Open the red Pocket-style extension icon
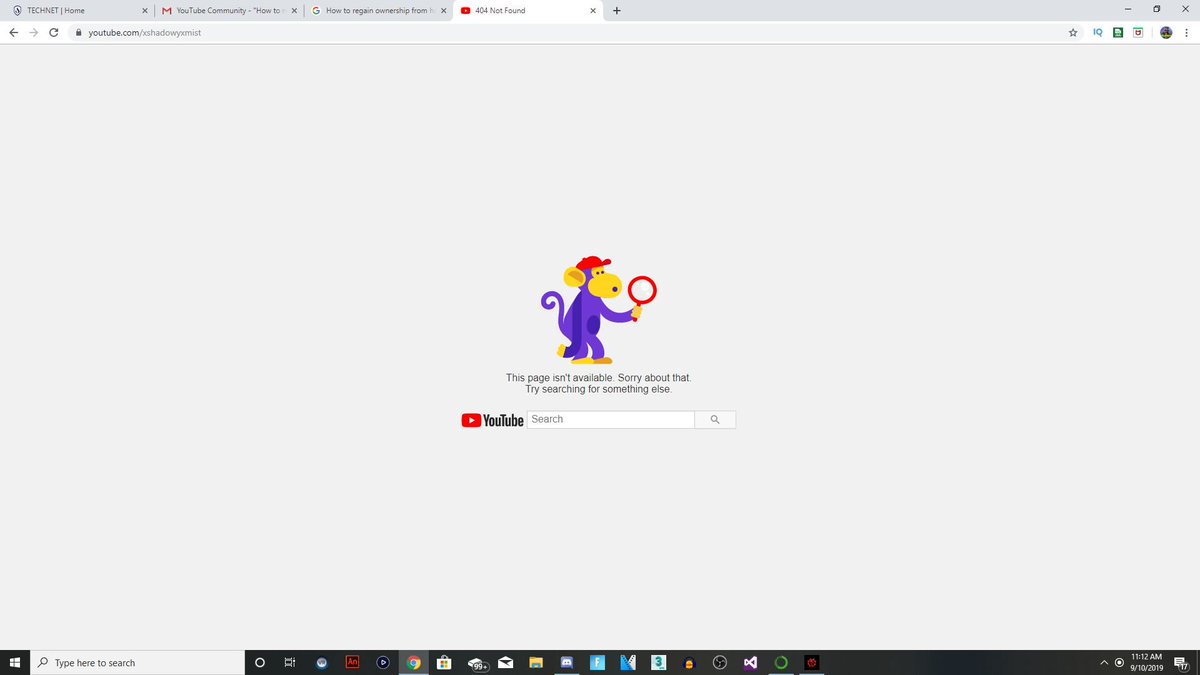 click(1138, 32)
